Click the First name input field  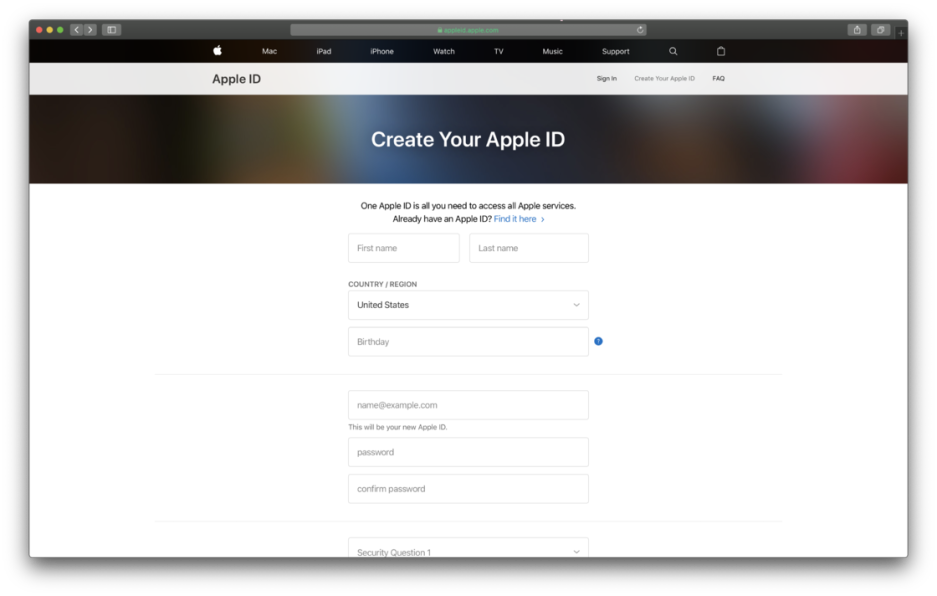pos(403,248)
